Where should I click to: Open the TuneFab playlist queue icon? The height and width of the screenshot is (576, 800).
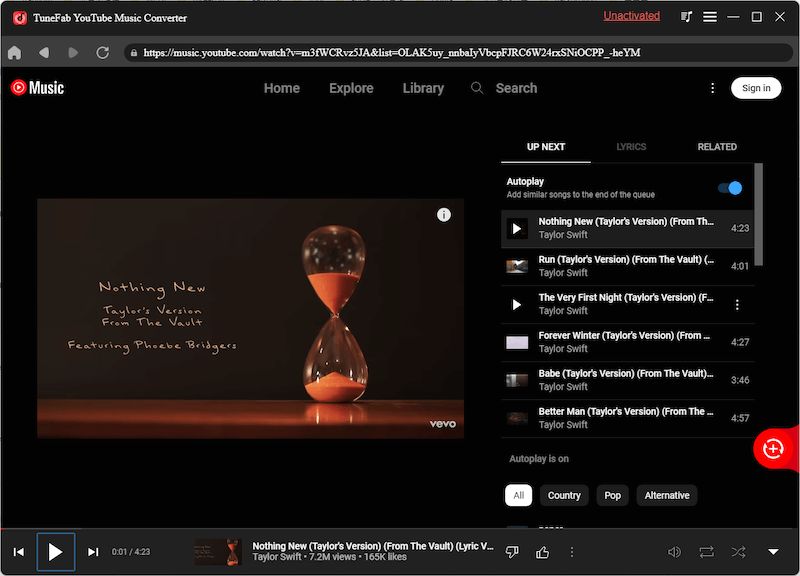[686, 17]
